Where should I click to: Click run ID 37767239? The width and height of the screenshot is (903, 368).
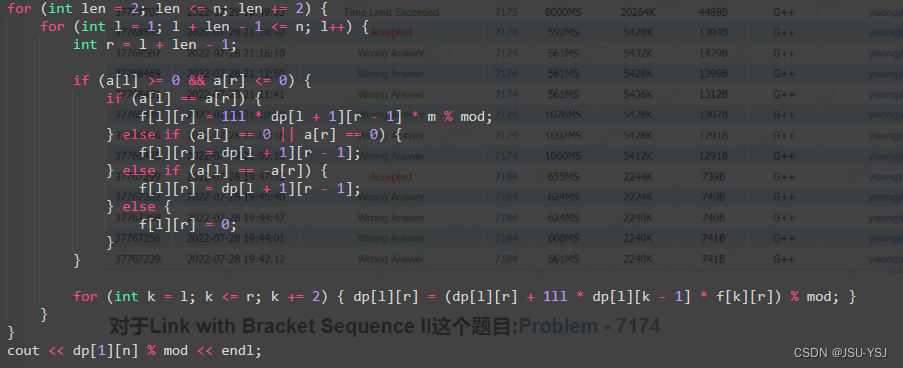(x=138, y=259)
